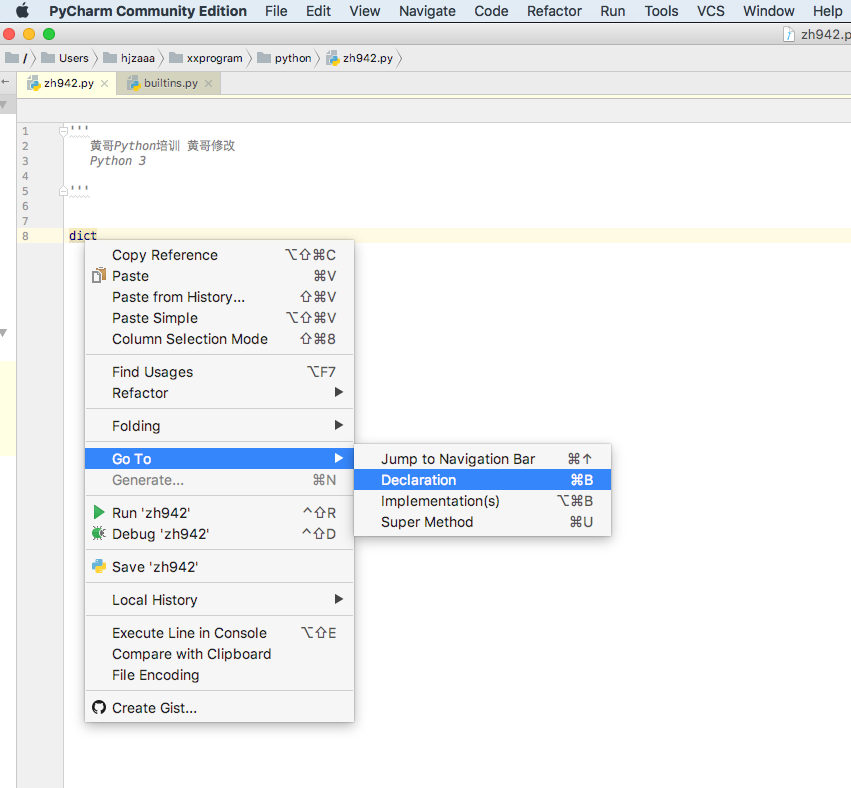Click the Users folder breadcrumb
The width and height of the screenshot is (851, 788).
click(x=65, y=58)
